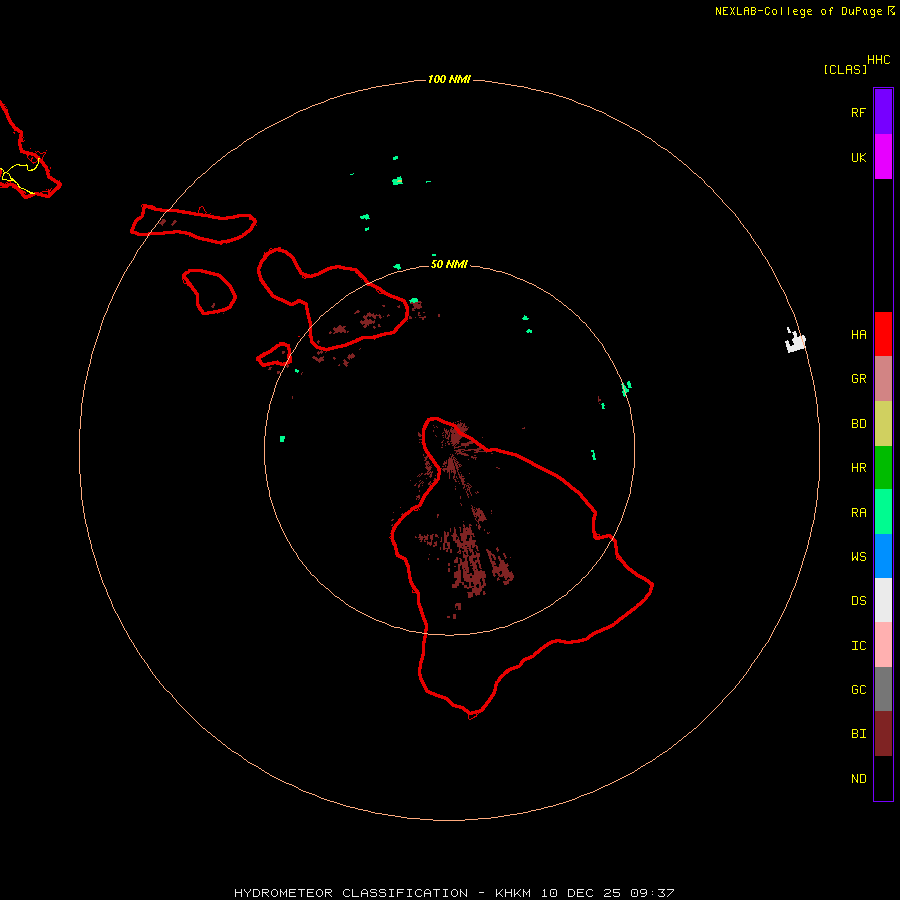Click the 'HA' legend label
900x900 pixels.
coord(858,334)
